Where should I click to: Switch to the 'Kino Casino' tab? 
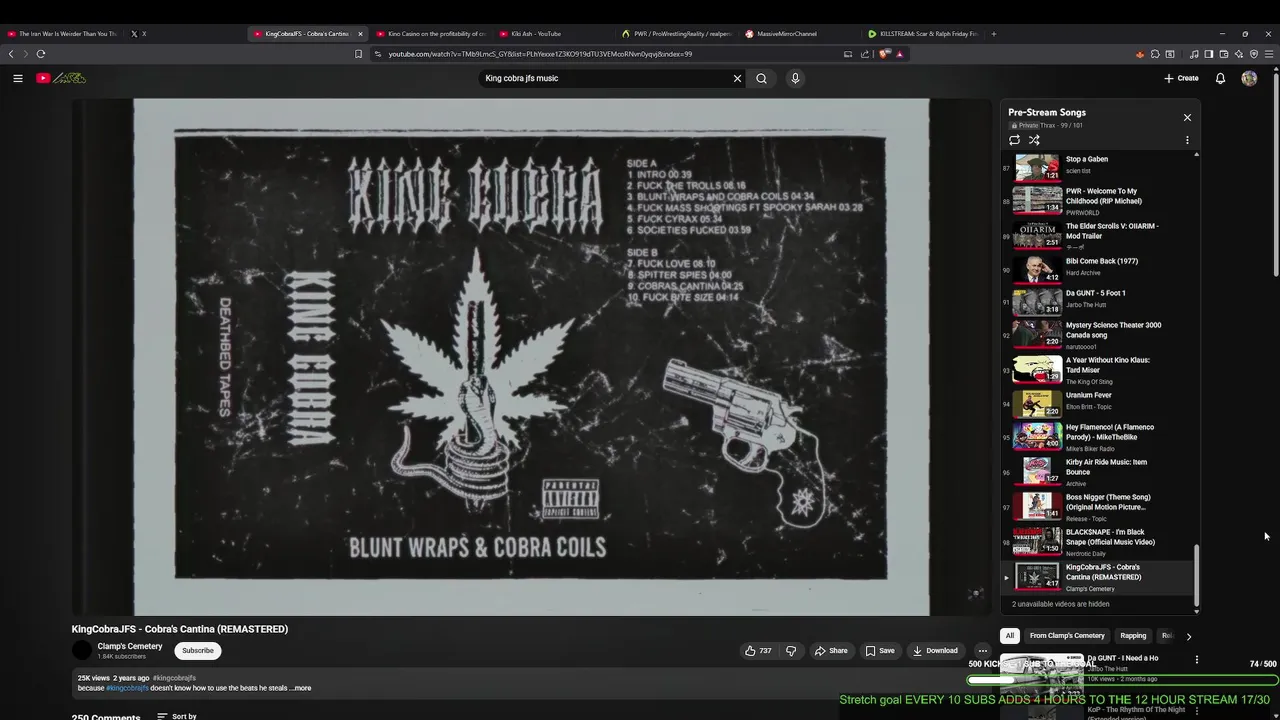(430, 34)
